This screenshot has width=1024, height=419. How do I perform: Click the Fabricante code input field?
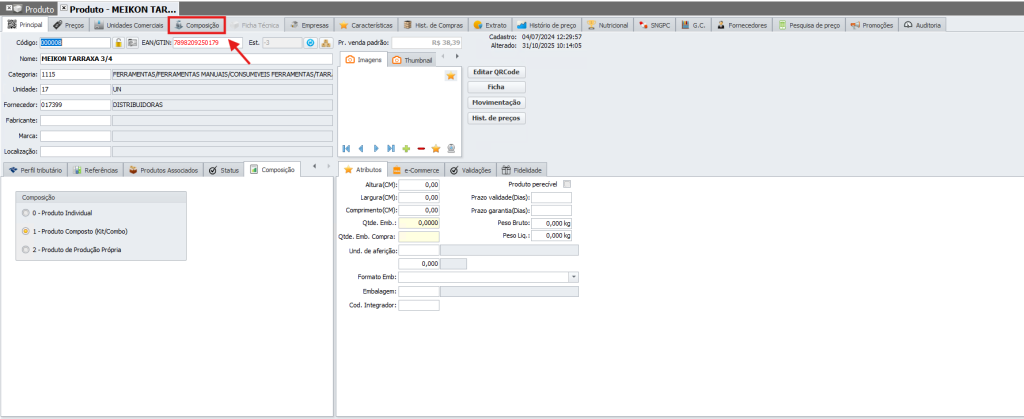pyautogui.click(x=75, y=120)
